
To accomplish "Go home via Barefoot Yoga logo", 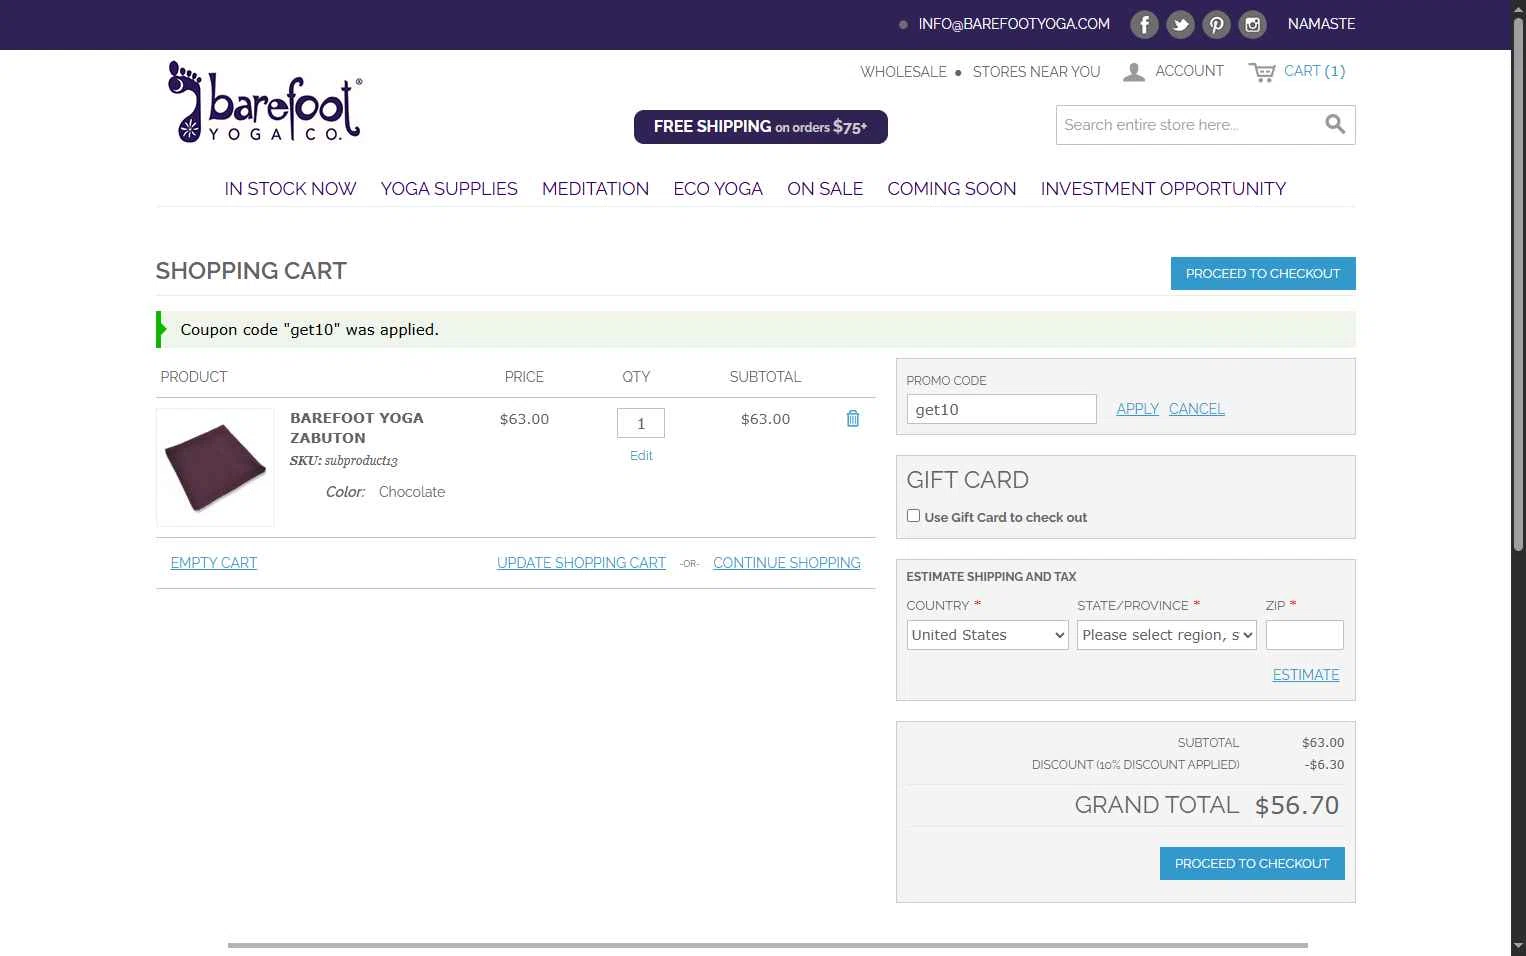I will click(x=265, y=102).
